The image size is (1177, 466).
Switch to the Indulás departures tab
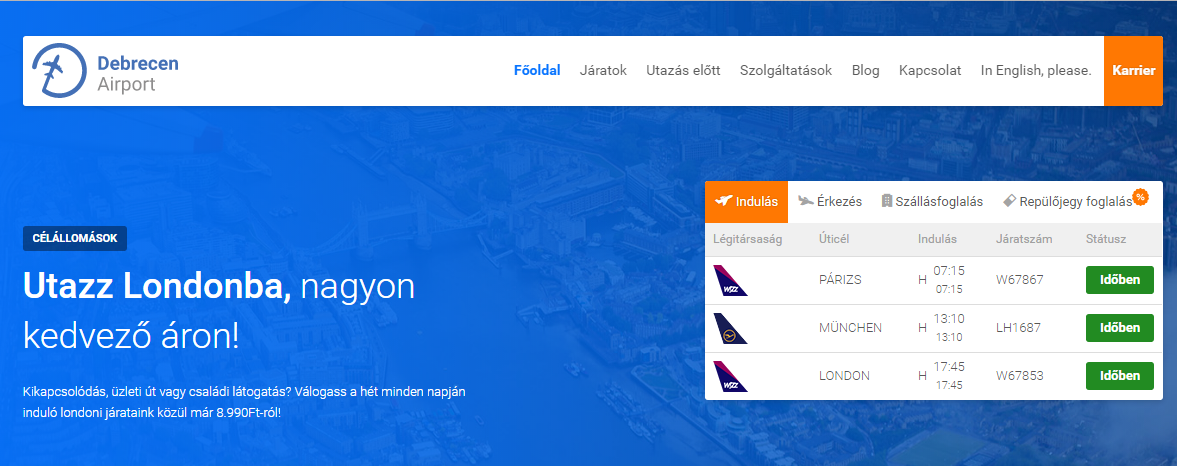coord(746,201)
